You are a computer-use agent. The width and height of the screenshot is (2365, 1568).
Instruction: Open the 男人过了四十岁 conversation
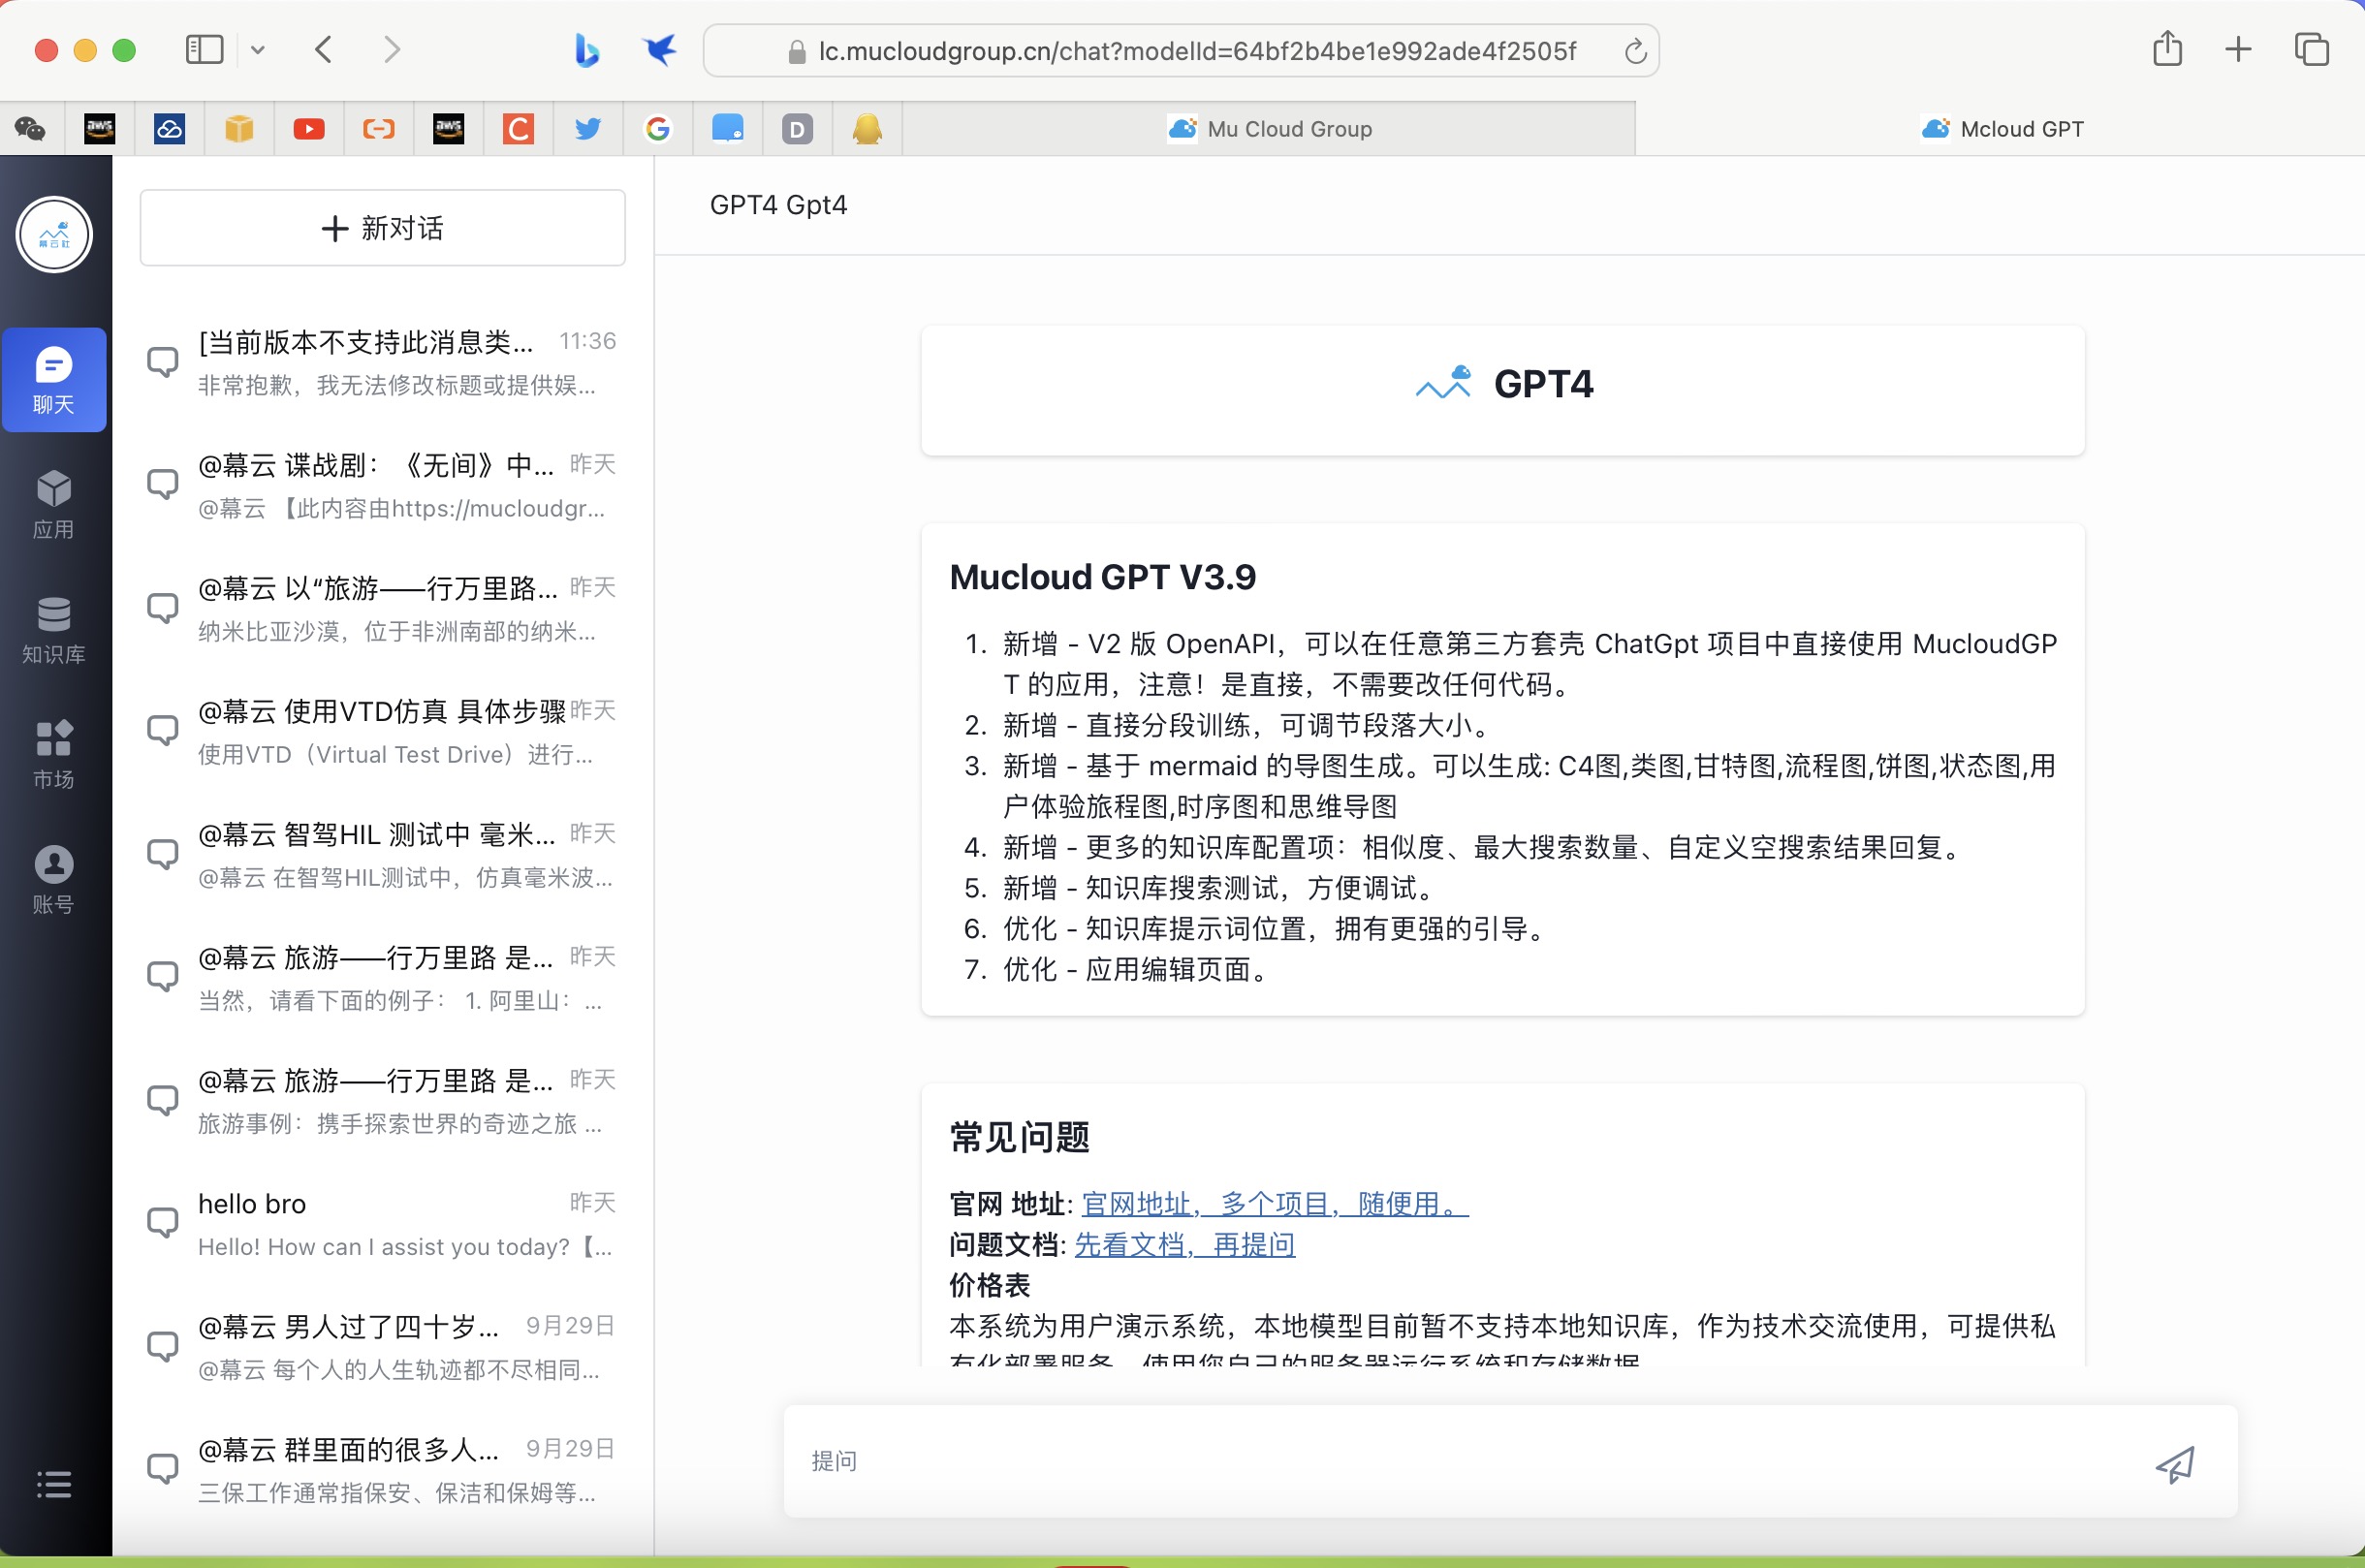(x=383, y=1347)
